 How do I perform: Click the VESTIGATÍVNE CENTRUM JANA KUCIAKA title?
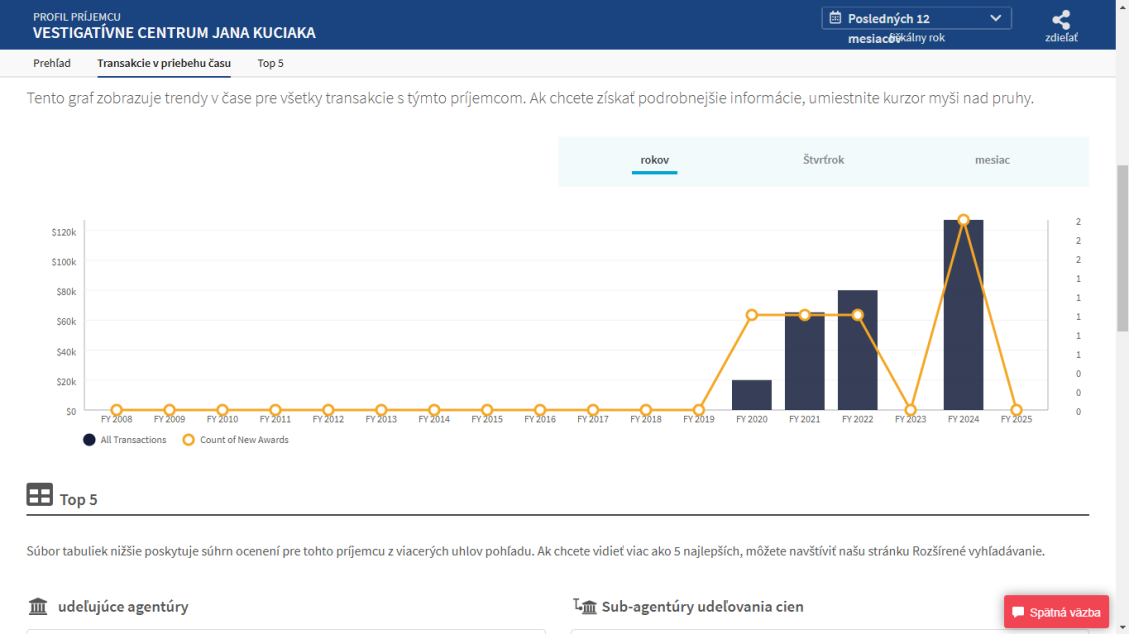tap(174, 33)
